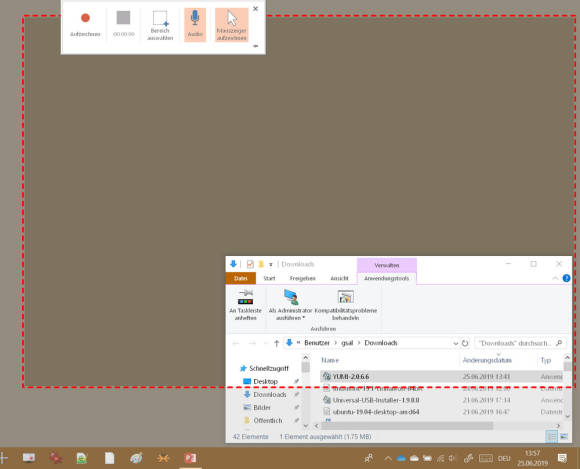Image resolution: width=580 pixels, height=469 pixels.
Task: Select Universal-USB-Installer file in list
Action: pyautogui.click(x=376, y=400)
